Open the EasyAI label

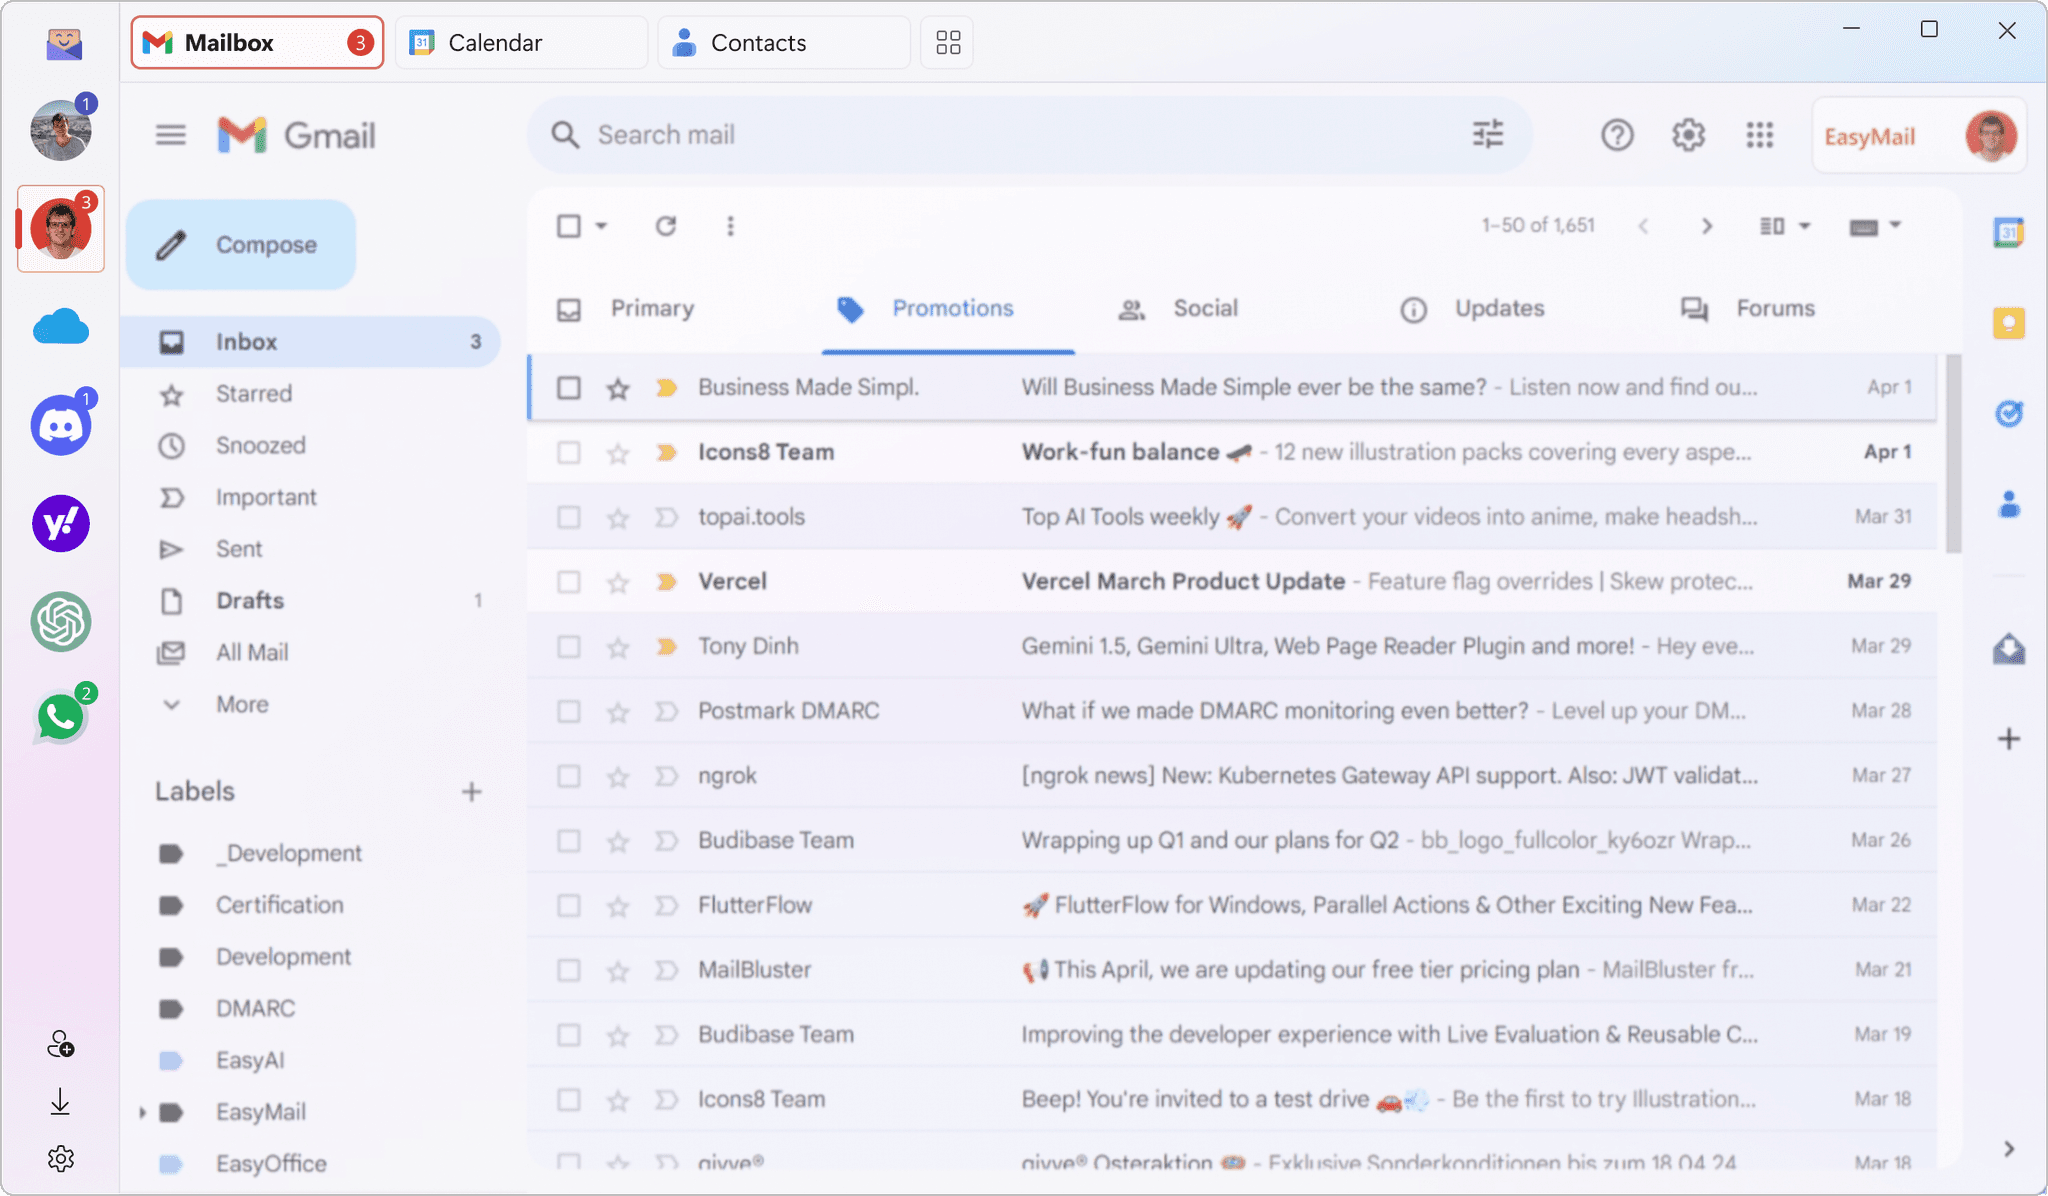250,1060
